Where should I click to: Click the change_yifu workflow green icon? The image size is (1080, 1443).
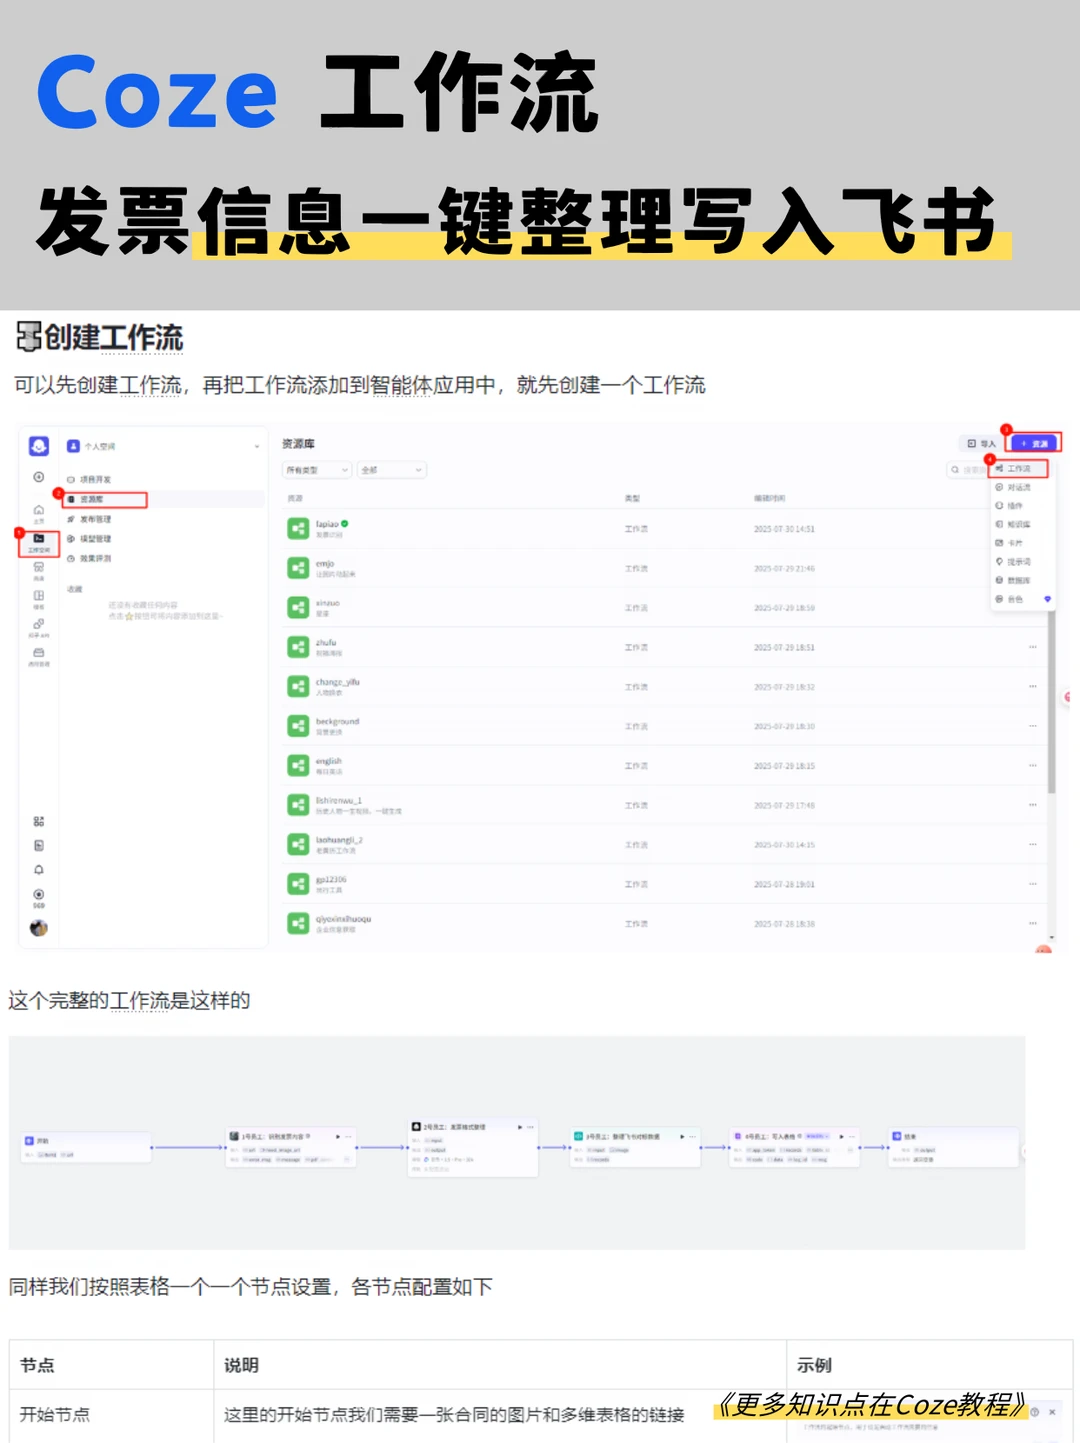pyautogui.click(x=298, y=686)
